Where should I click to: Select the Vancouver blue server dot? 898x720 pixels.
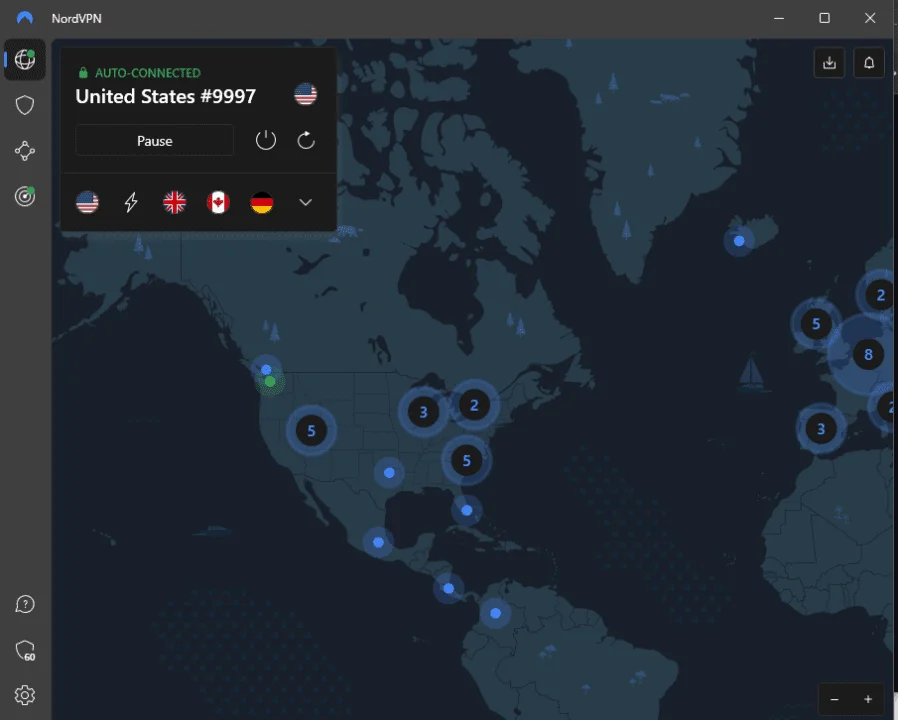tap(266, 369)
